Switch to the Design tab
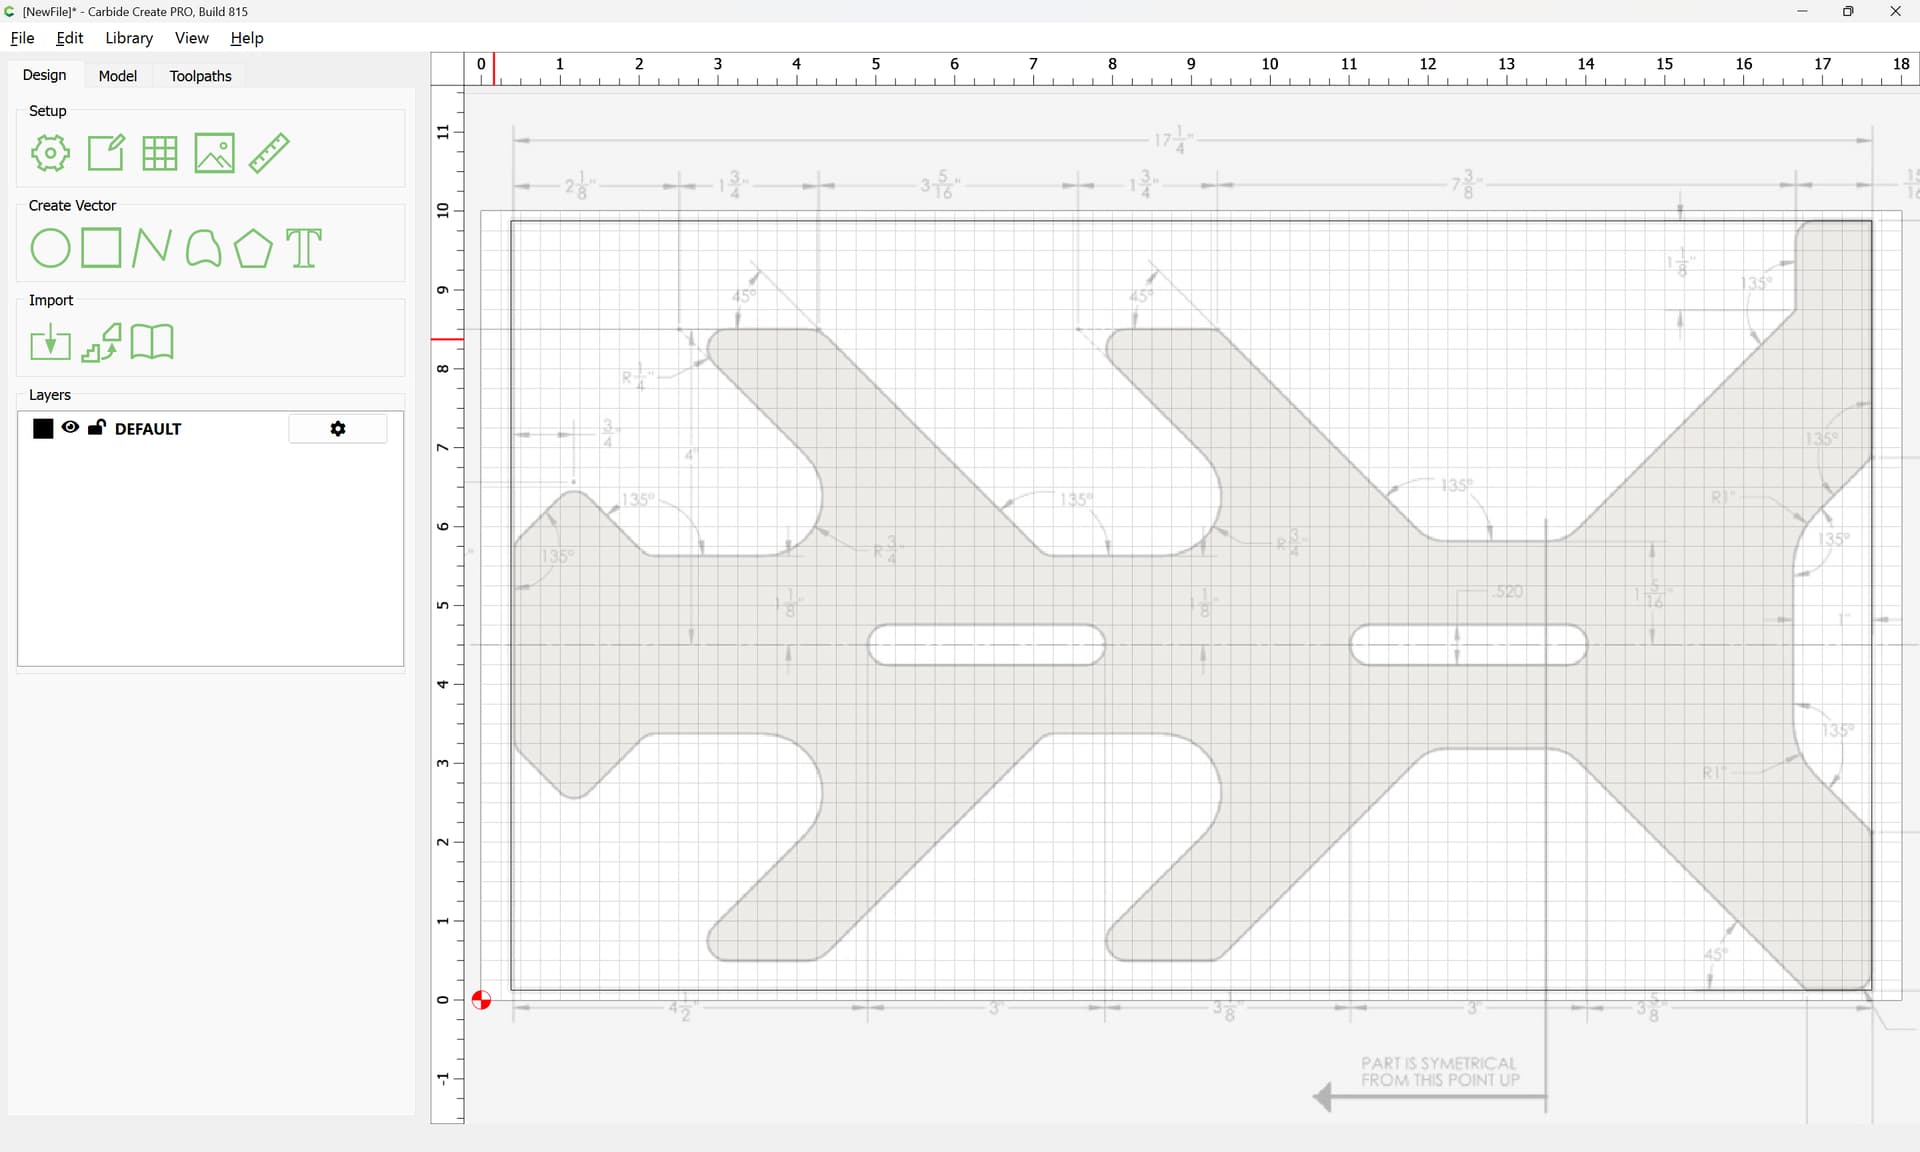1920x1152 pixels. coord(45,75)
